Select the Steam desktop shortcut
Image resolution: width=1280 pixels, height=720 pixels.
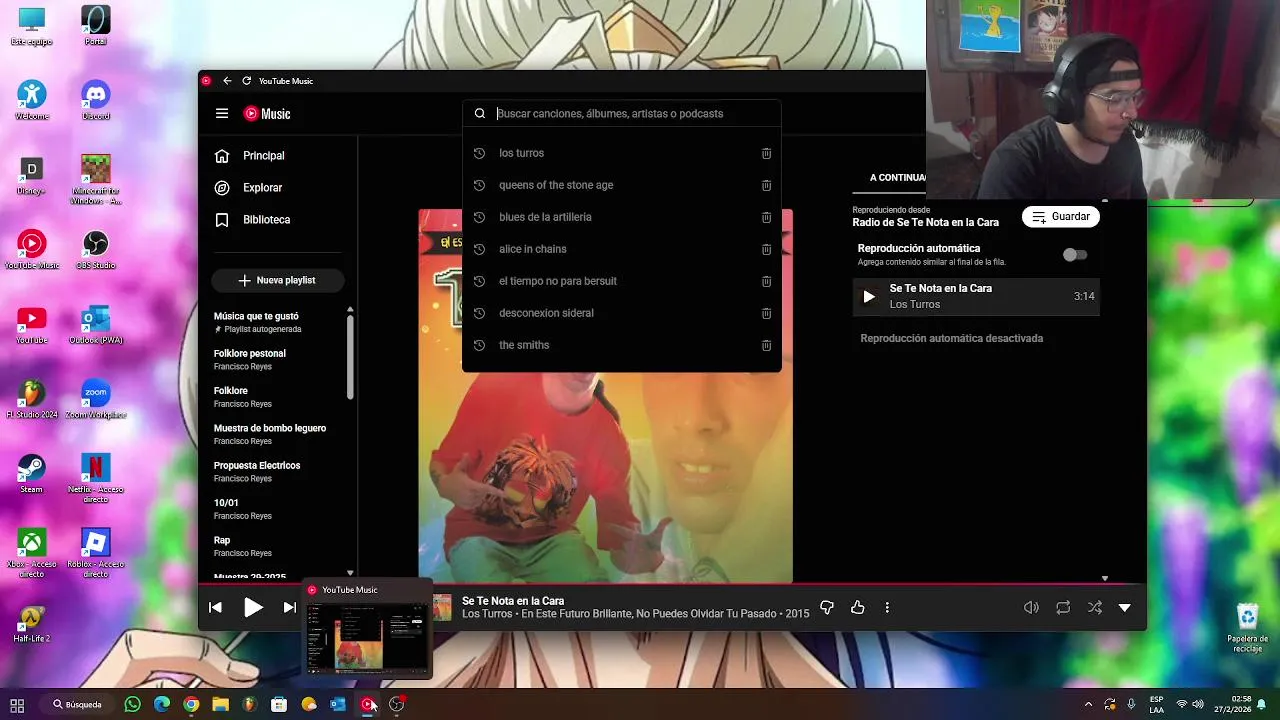pyautogui.click(x=32, y=473)
